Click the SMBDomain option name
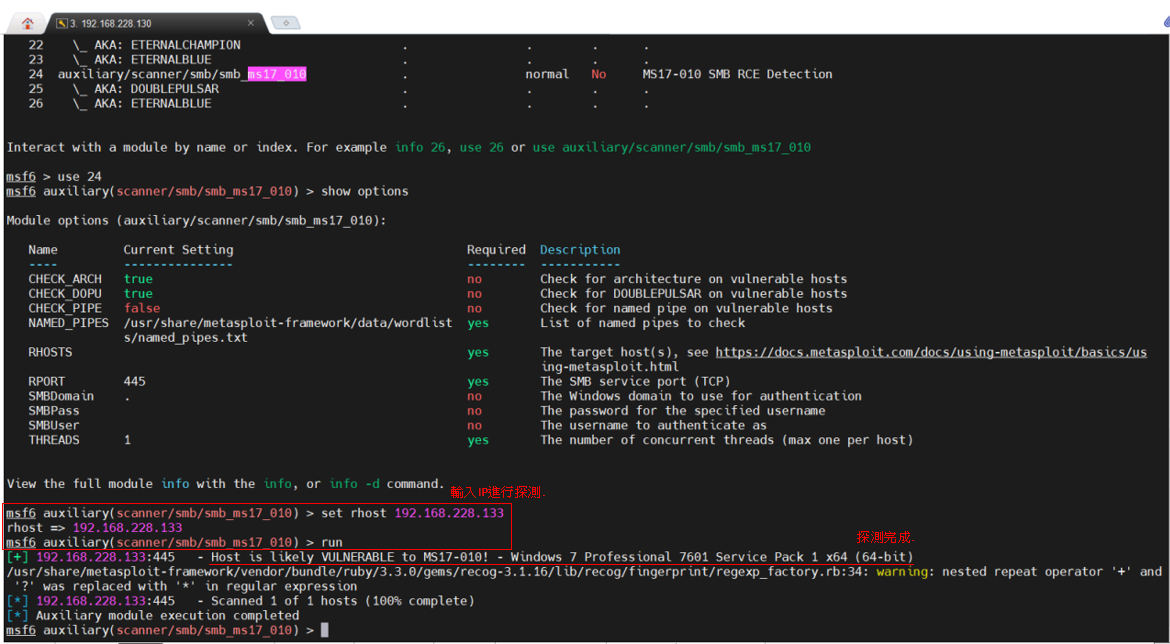This screenshot has height=644, width=1170. pos(61,396)
